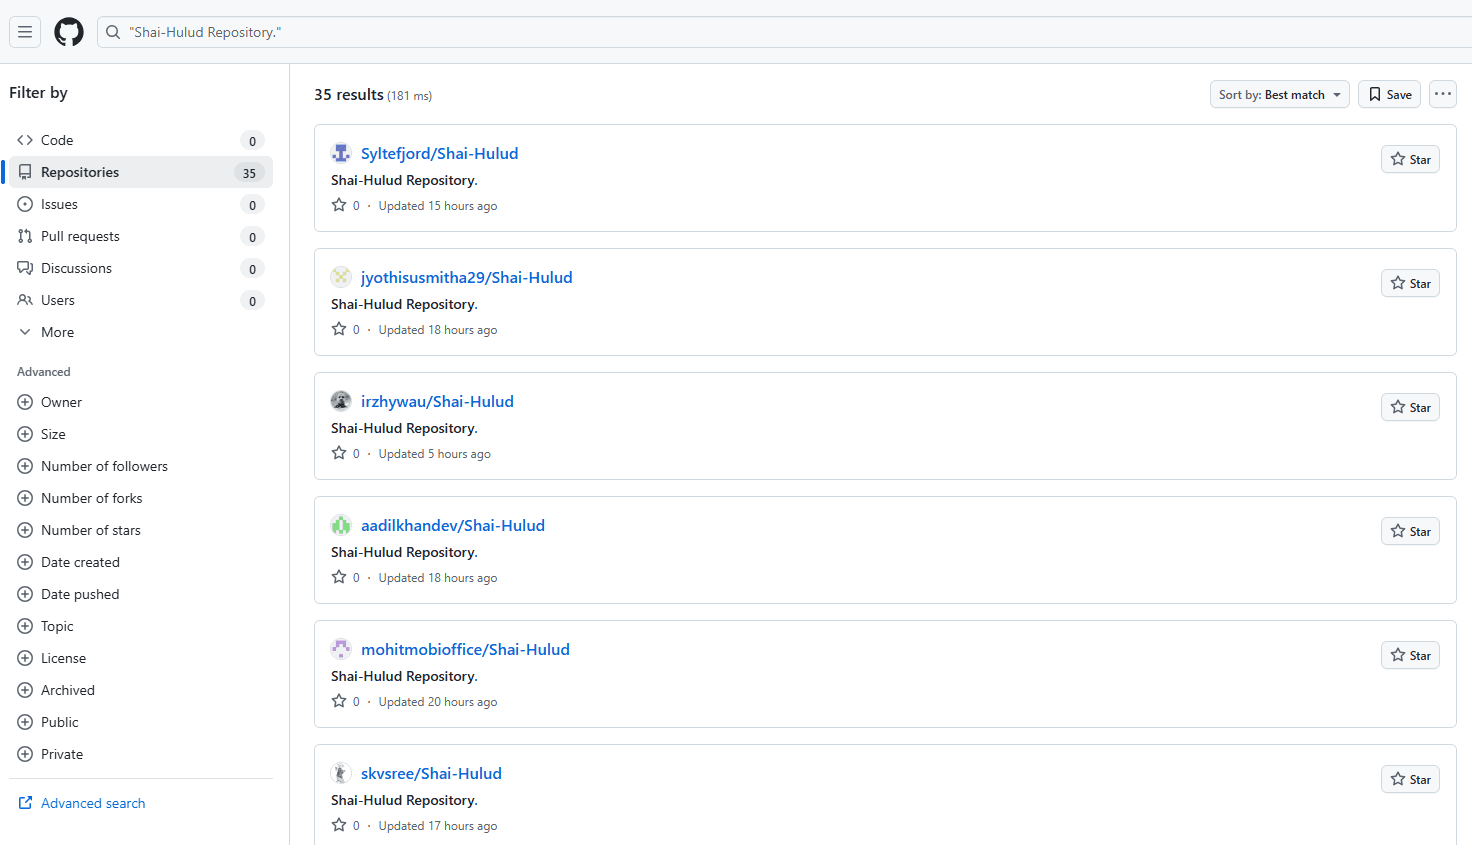Viewport: 1472px width, 845px height.
Task: View stargazers count of skvsree/Shai-Hulud
Action: click(346, 825)
